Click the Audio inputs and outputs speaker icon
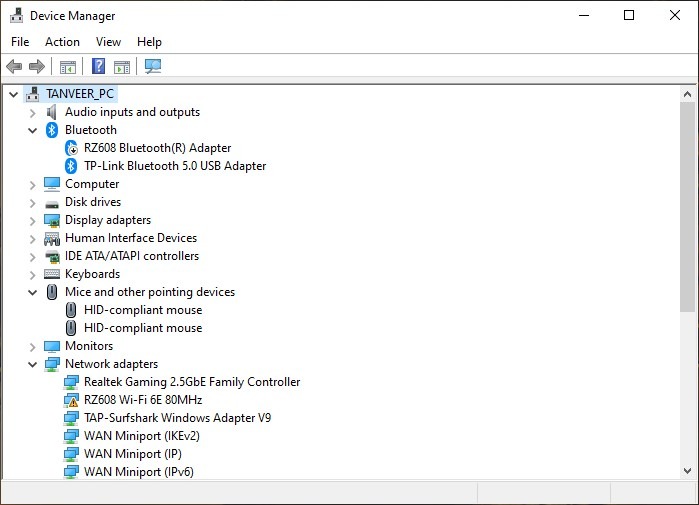699x505 pixels. 52,112
